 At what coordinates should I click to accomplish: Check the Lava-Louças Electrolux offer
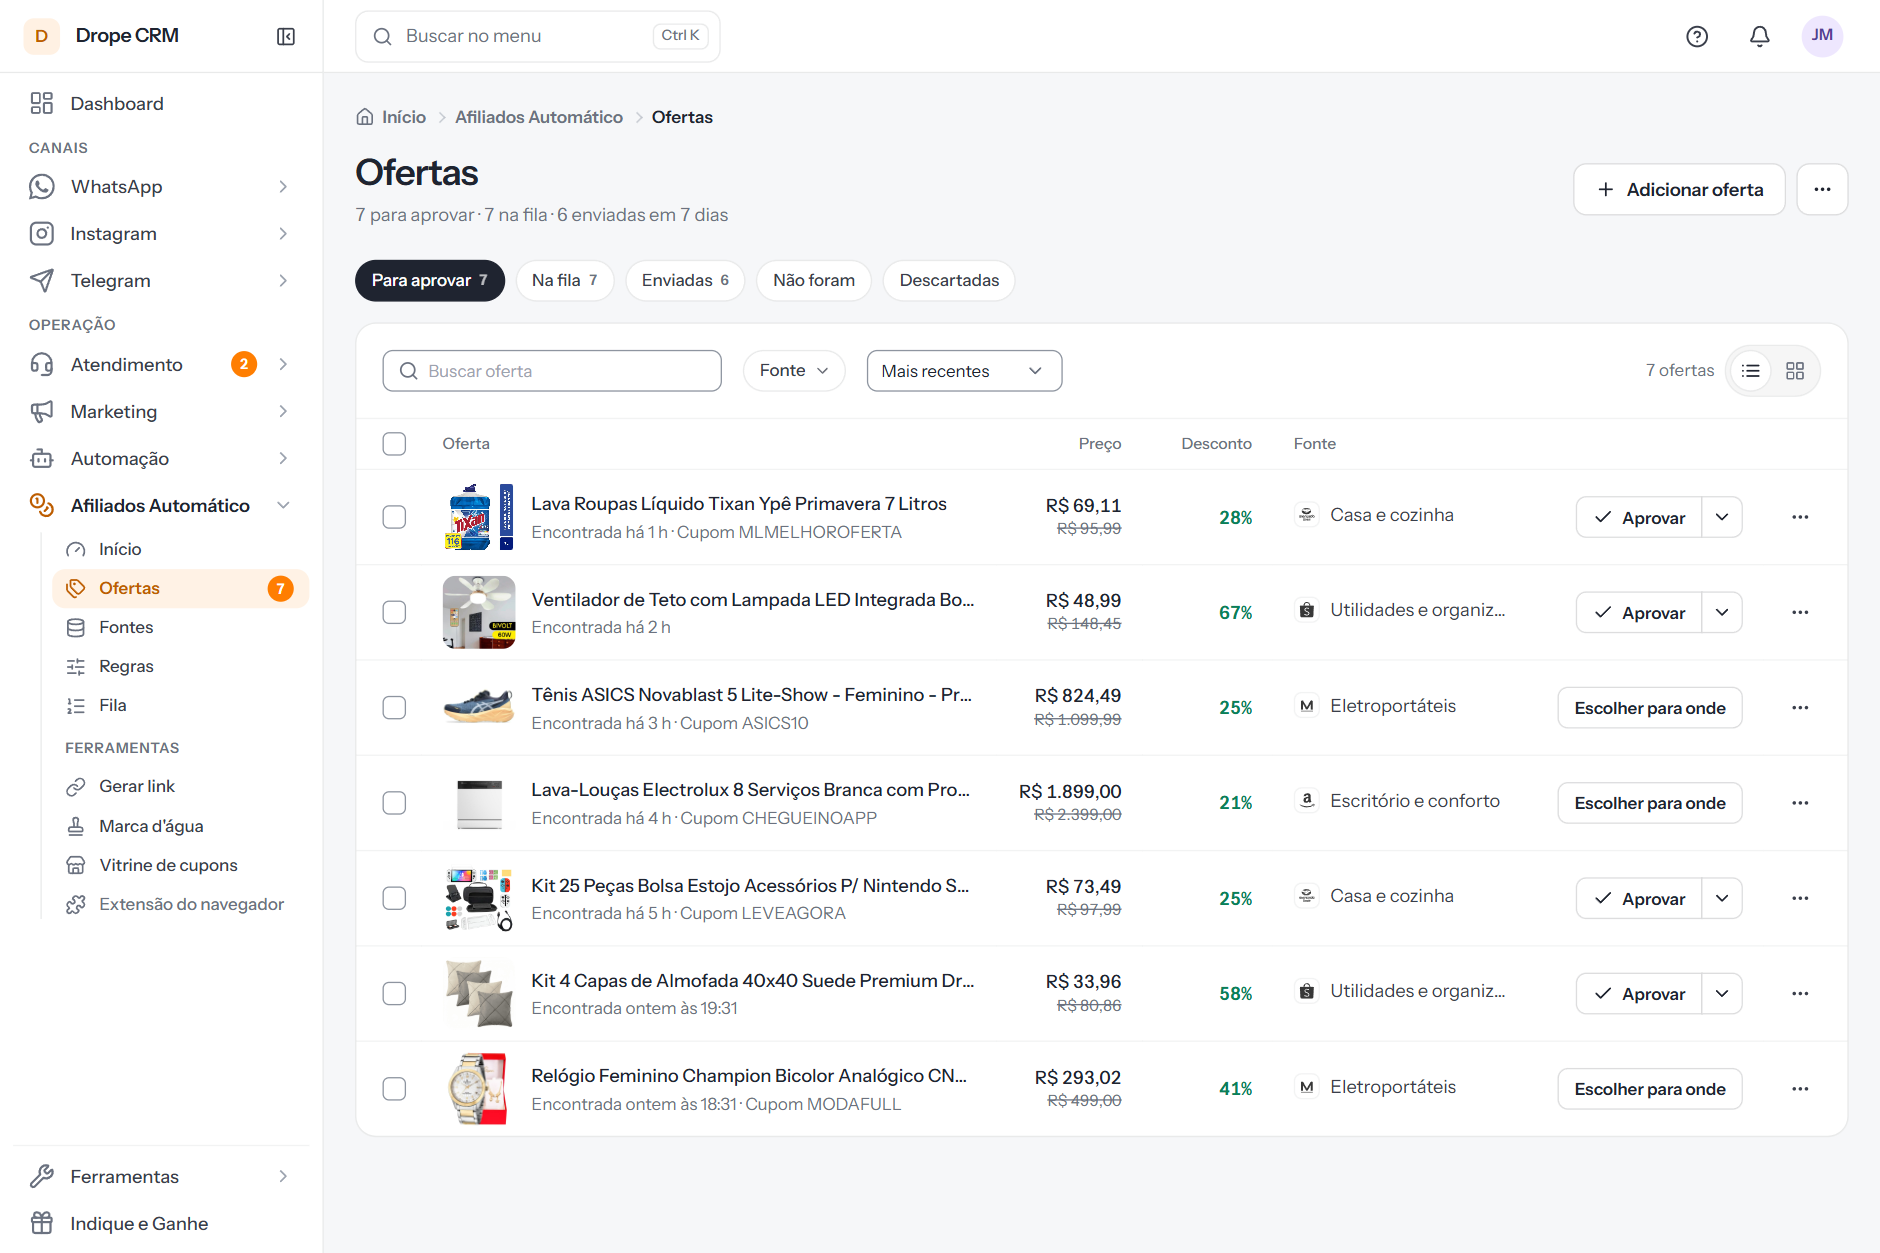[x=394, y=803]
